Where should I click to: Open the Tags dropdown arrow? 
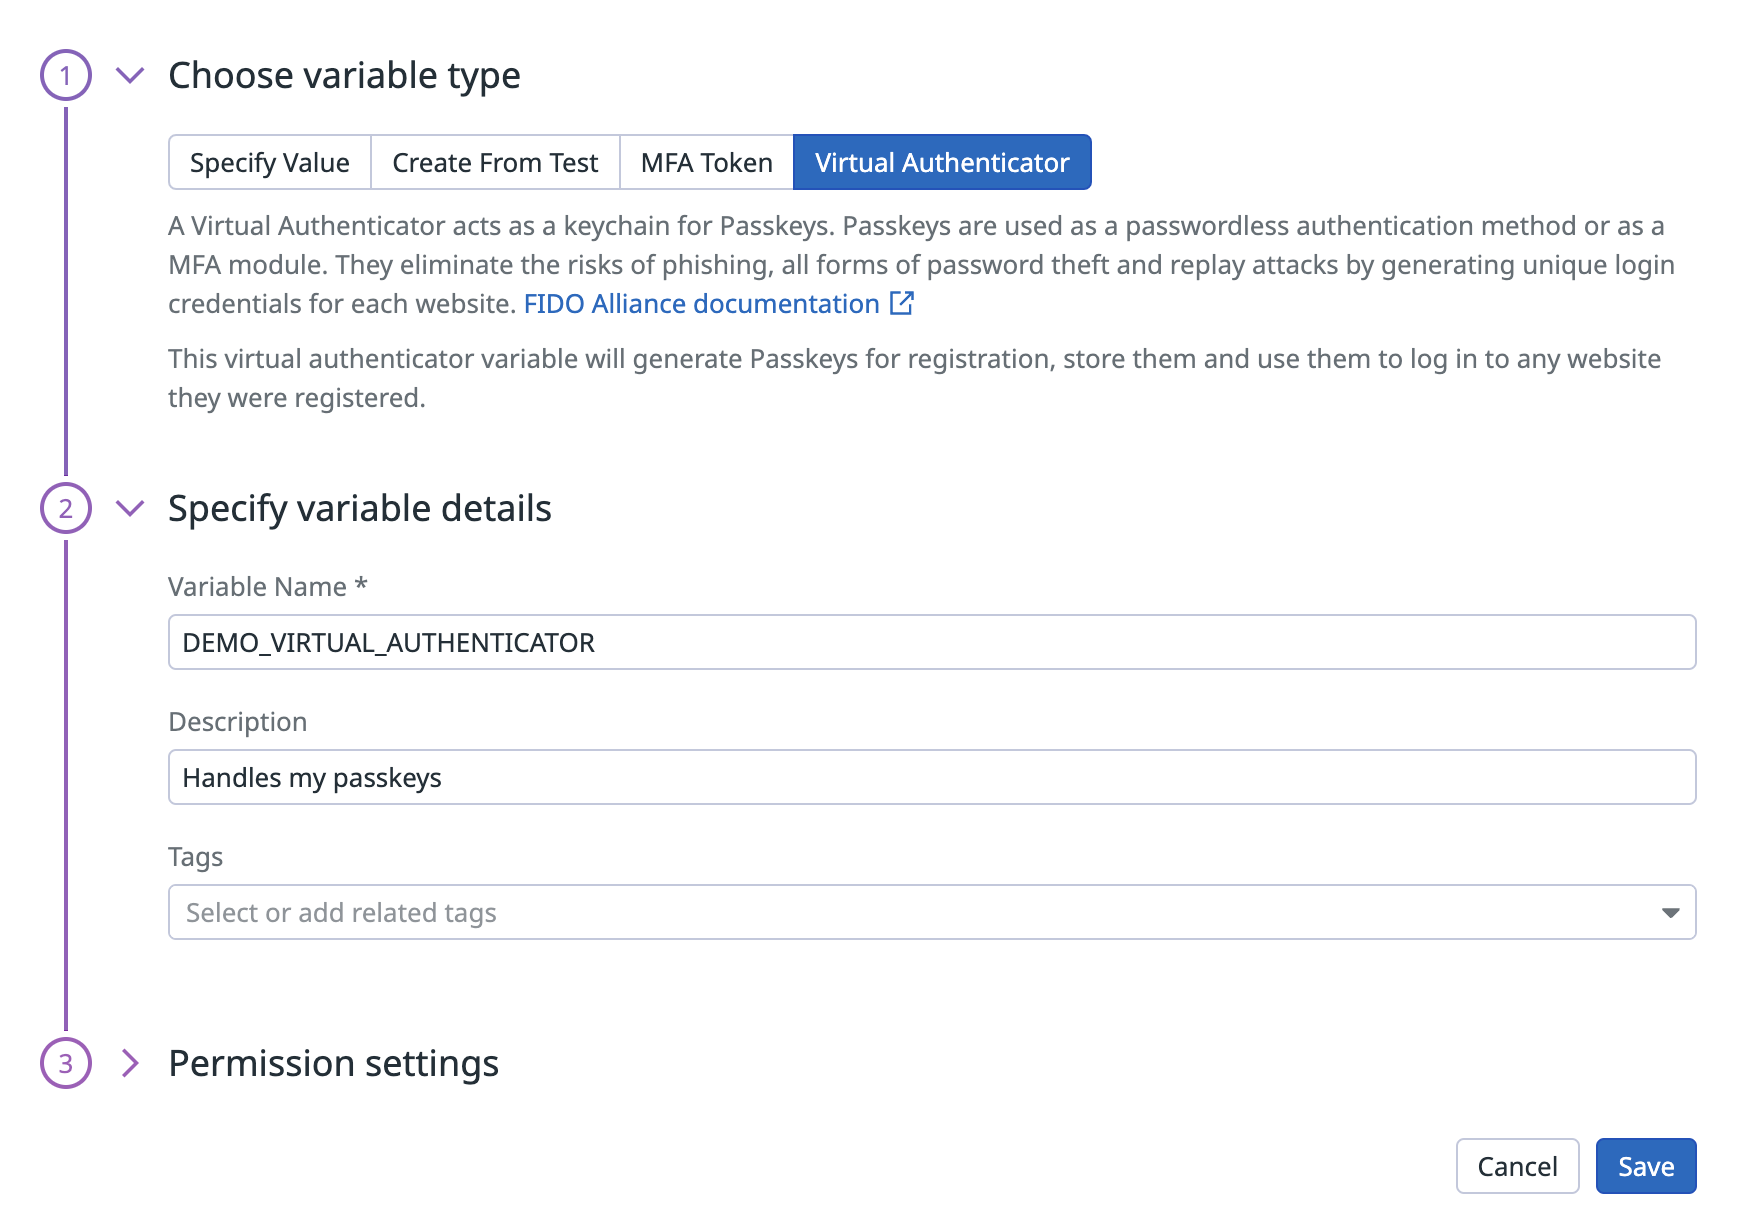tap(1669, 912)
